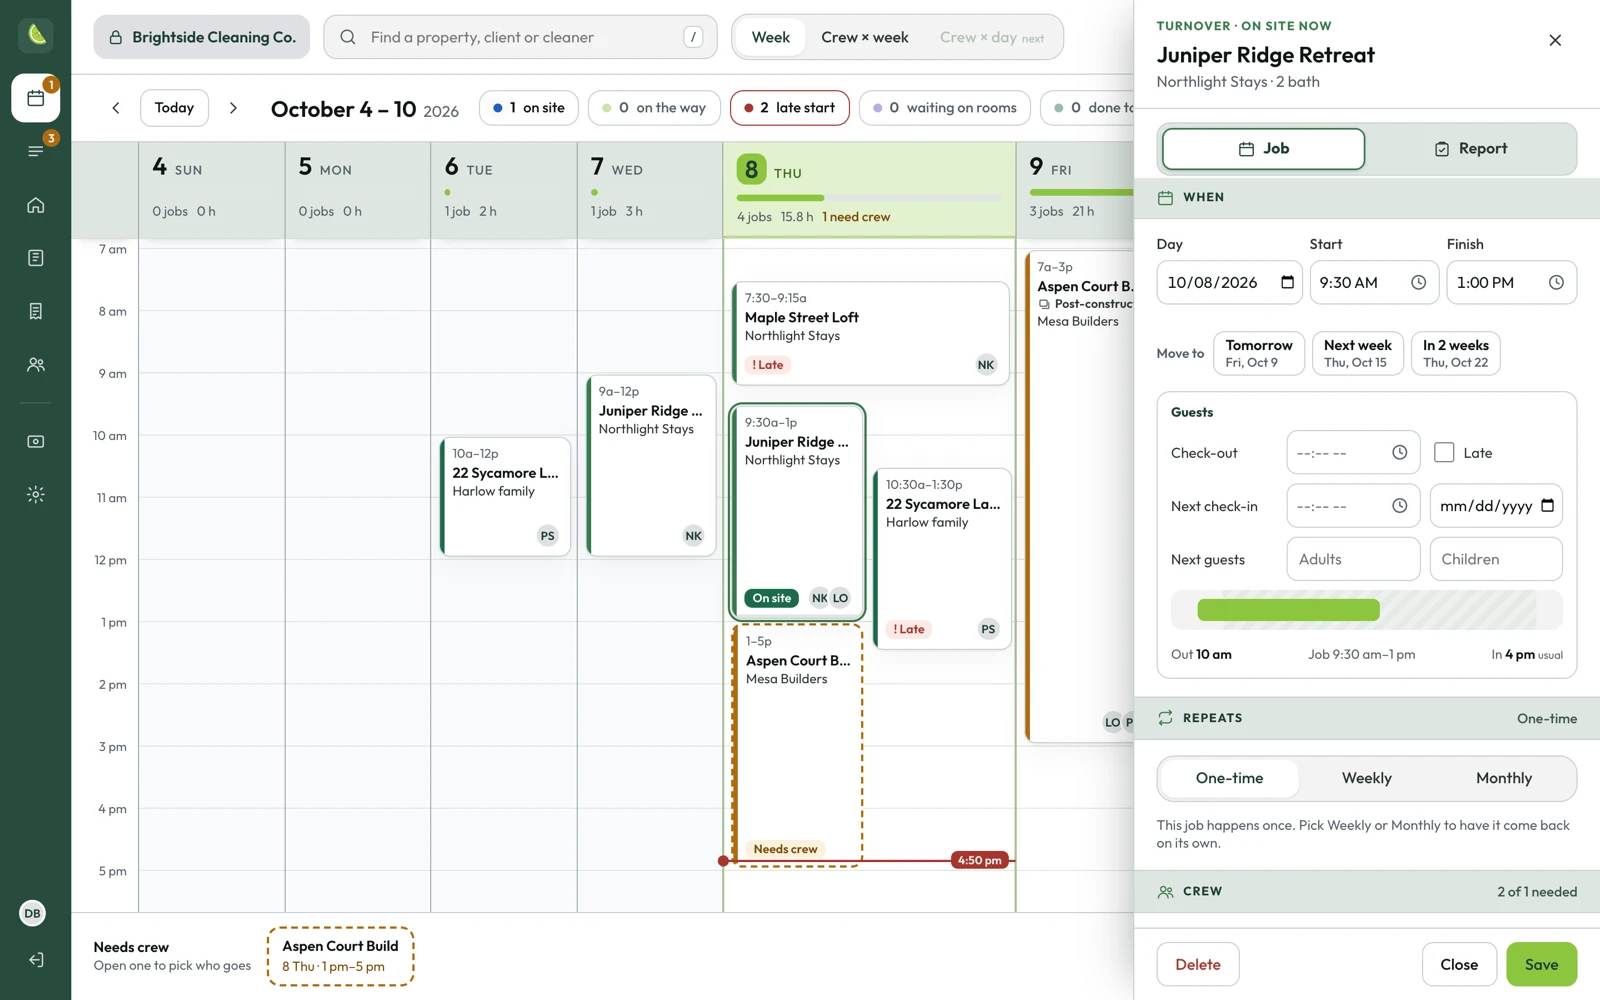Filter by 1 on site chip
This screenshot has width=1600, height=1000.
529,108
